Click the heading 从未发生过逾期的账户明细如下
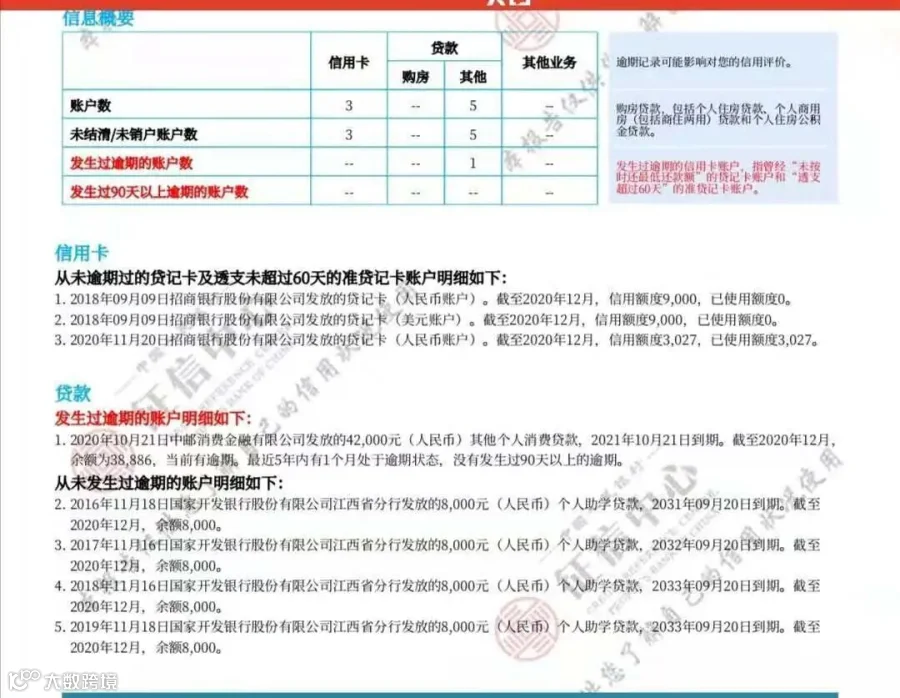 click(x=169, y=483)
